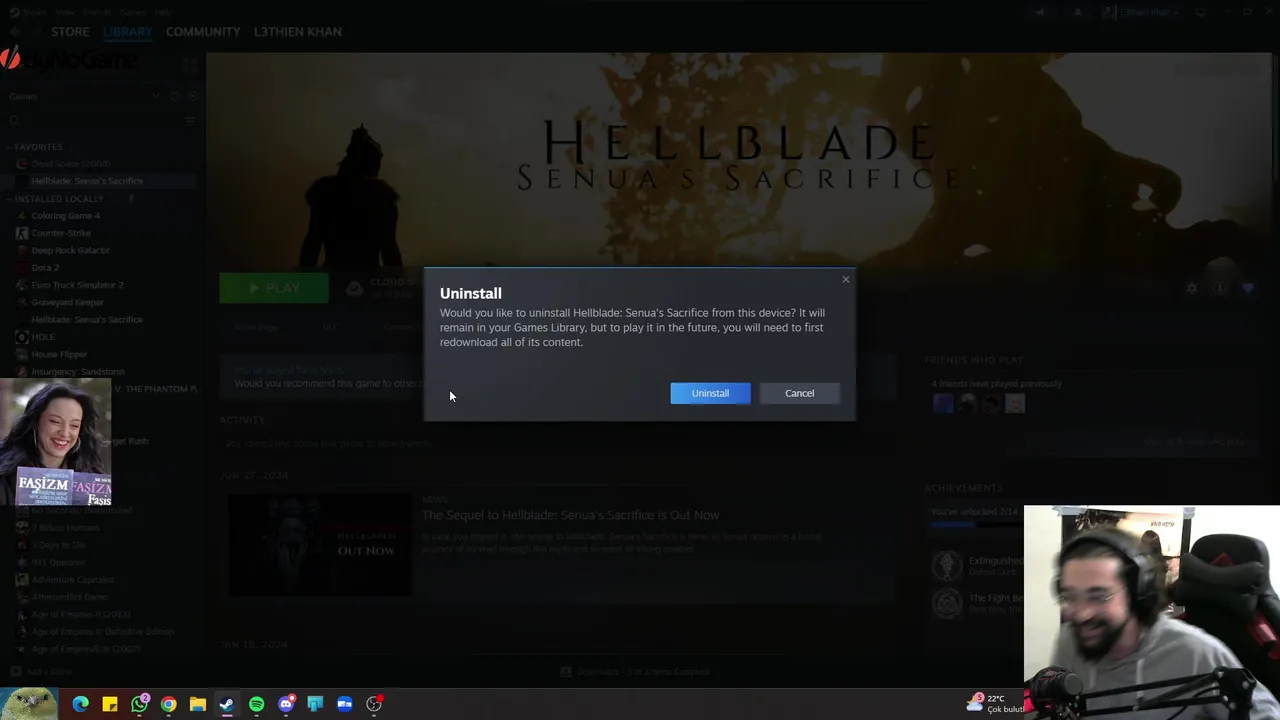The image size is (1280, 720).
Task: Open Spotify from the taskbar
Action: [256, 704]
